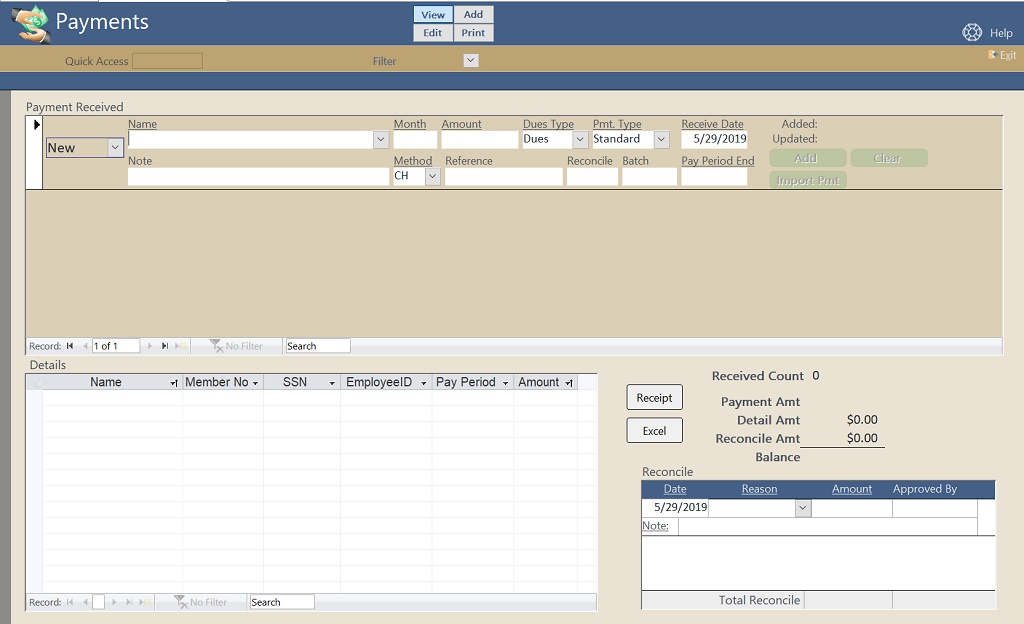Click the record selector arrow beside New
Viewport: 1024px width, 624px height.
click(x=37, y=125)
